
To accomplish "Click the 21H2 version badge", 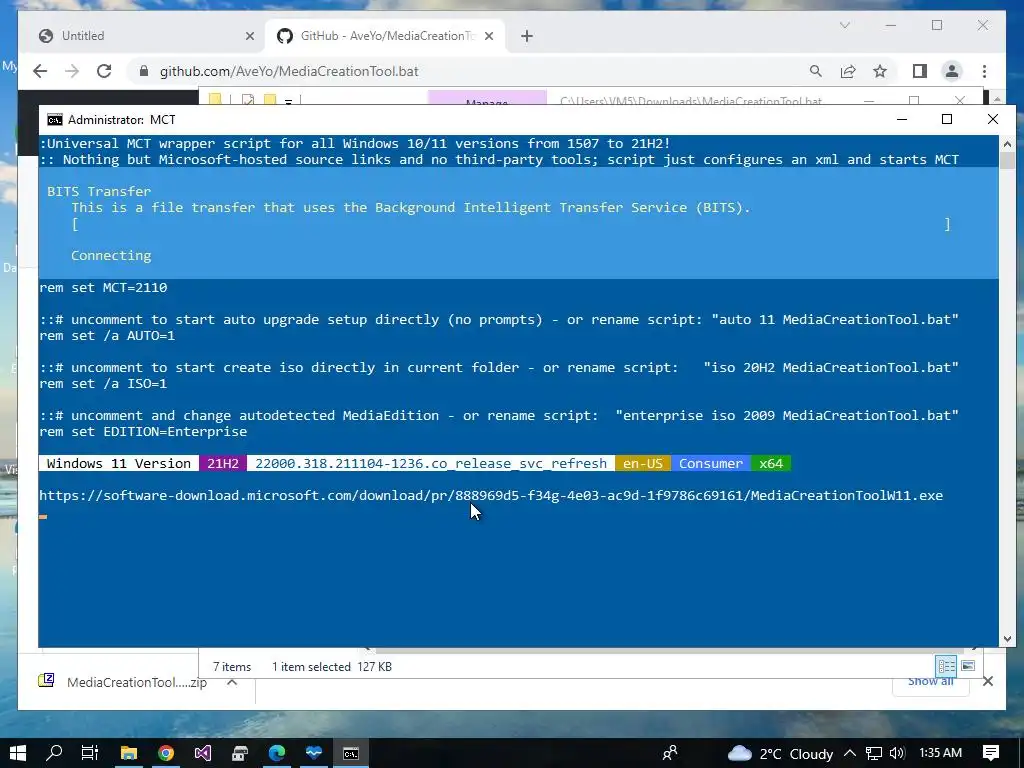I will tap(223, 464).
